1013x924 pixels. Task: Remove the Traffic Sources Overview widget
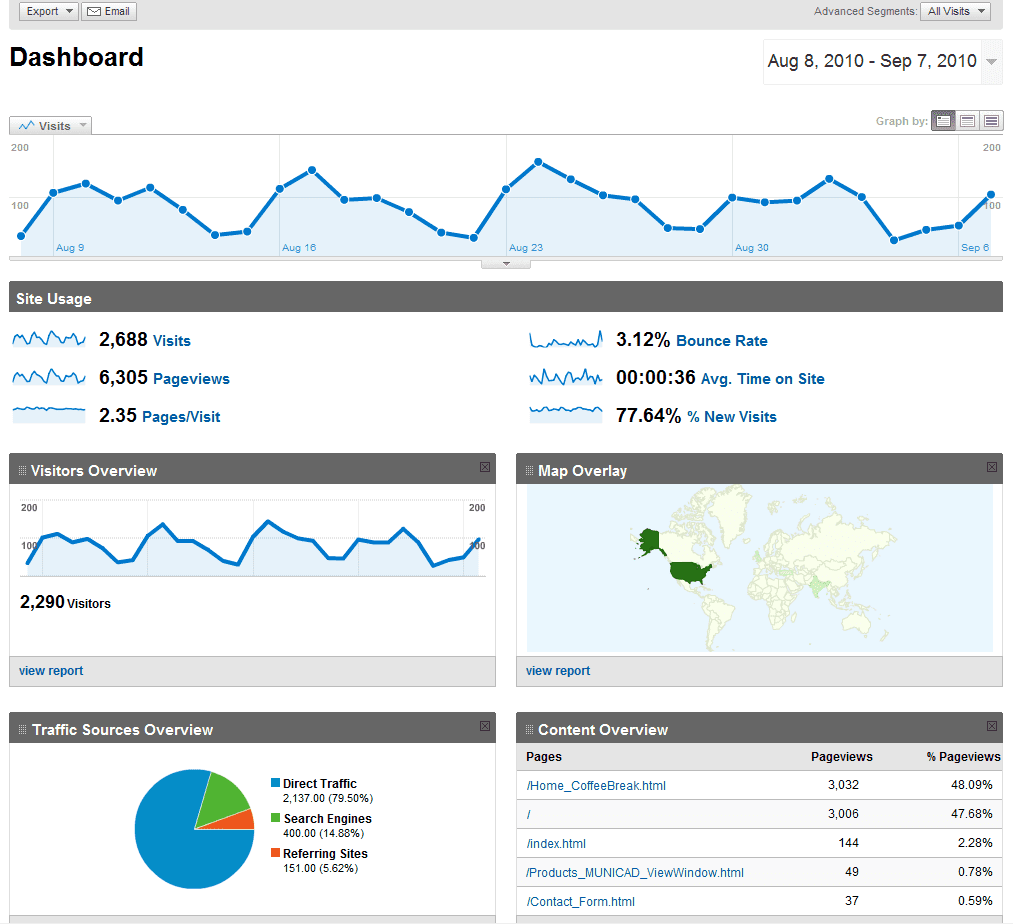(x=485, y=726)
